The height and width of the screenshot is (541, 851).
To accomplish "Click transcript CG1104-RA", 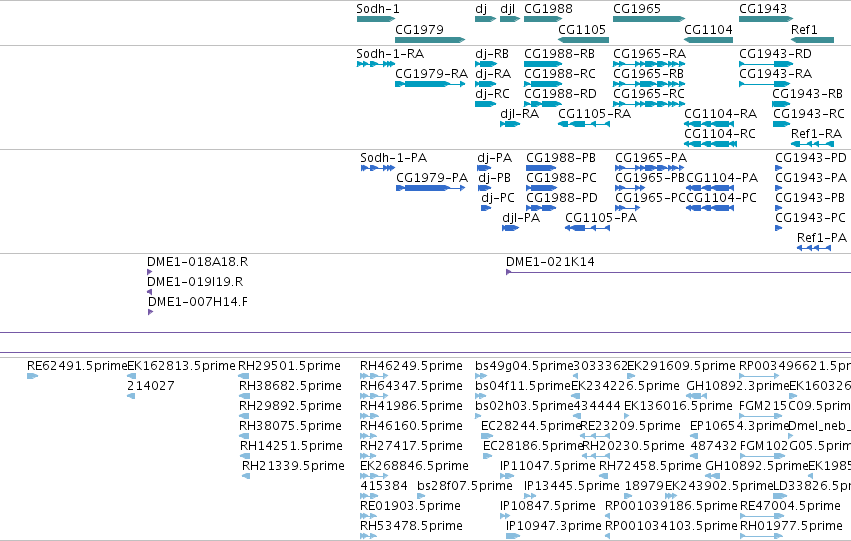I will coord(709,124).
